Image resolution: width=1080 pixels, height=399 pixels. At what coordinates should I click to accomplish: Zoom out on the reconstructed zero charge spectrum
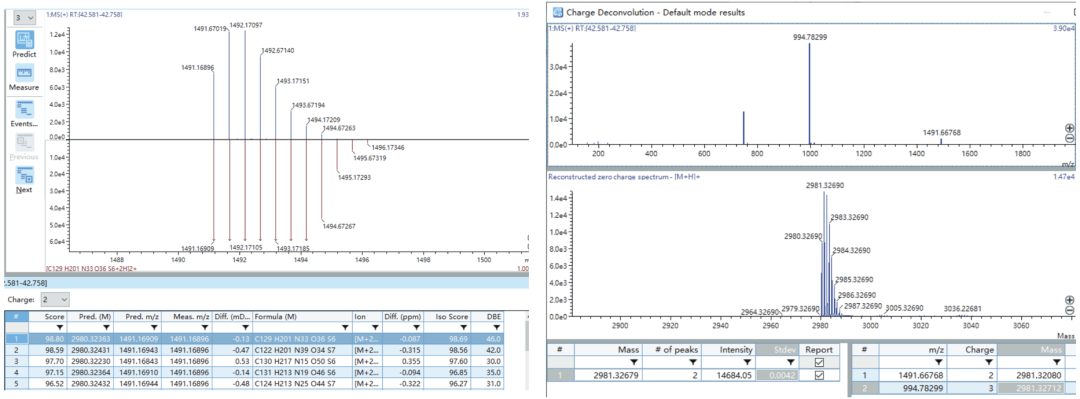(x=1070, y=311)
